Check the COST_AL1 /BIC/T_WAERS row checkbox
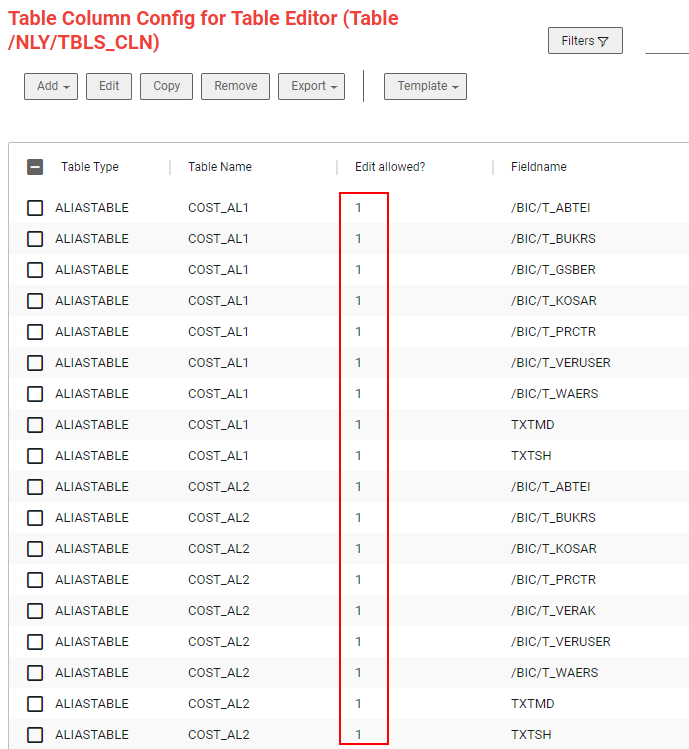The image size is (689, 749). (x=35, y=394)
